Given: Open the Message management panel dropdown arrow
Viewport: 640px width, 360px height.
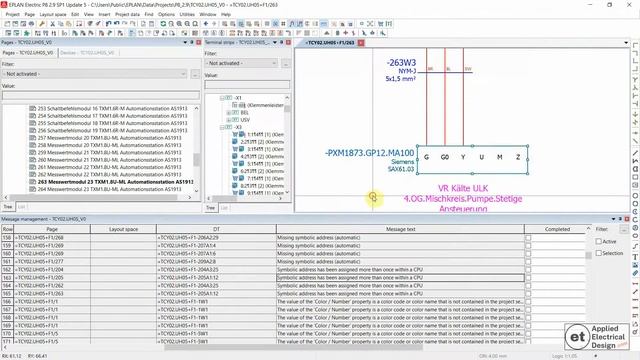Looking at the screenshot, I should pos(613,219).
